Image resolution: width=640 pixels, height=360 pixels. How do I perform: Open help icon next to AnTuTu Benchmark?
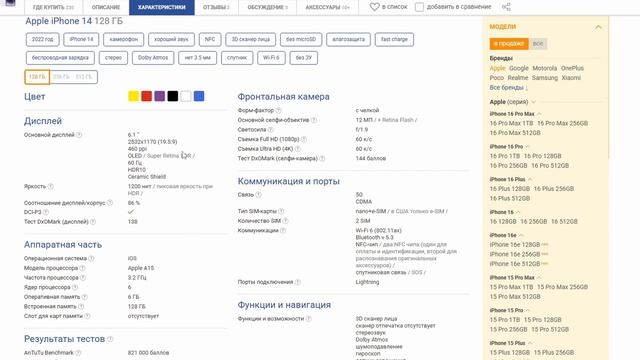(78, 353)
